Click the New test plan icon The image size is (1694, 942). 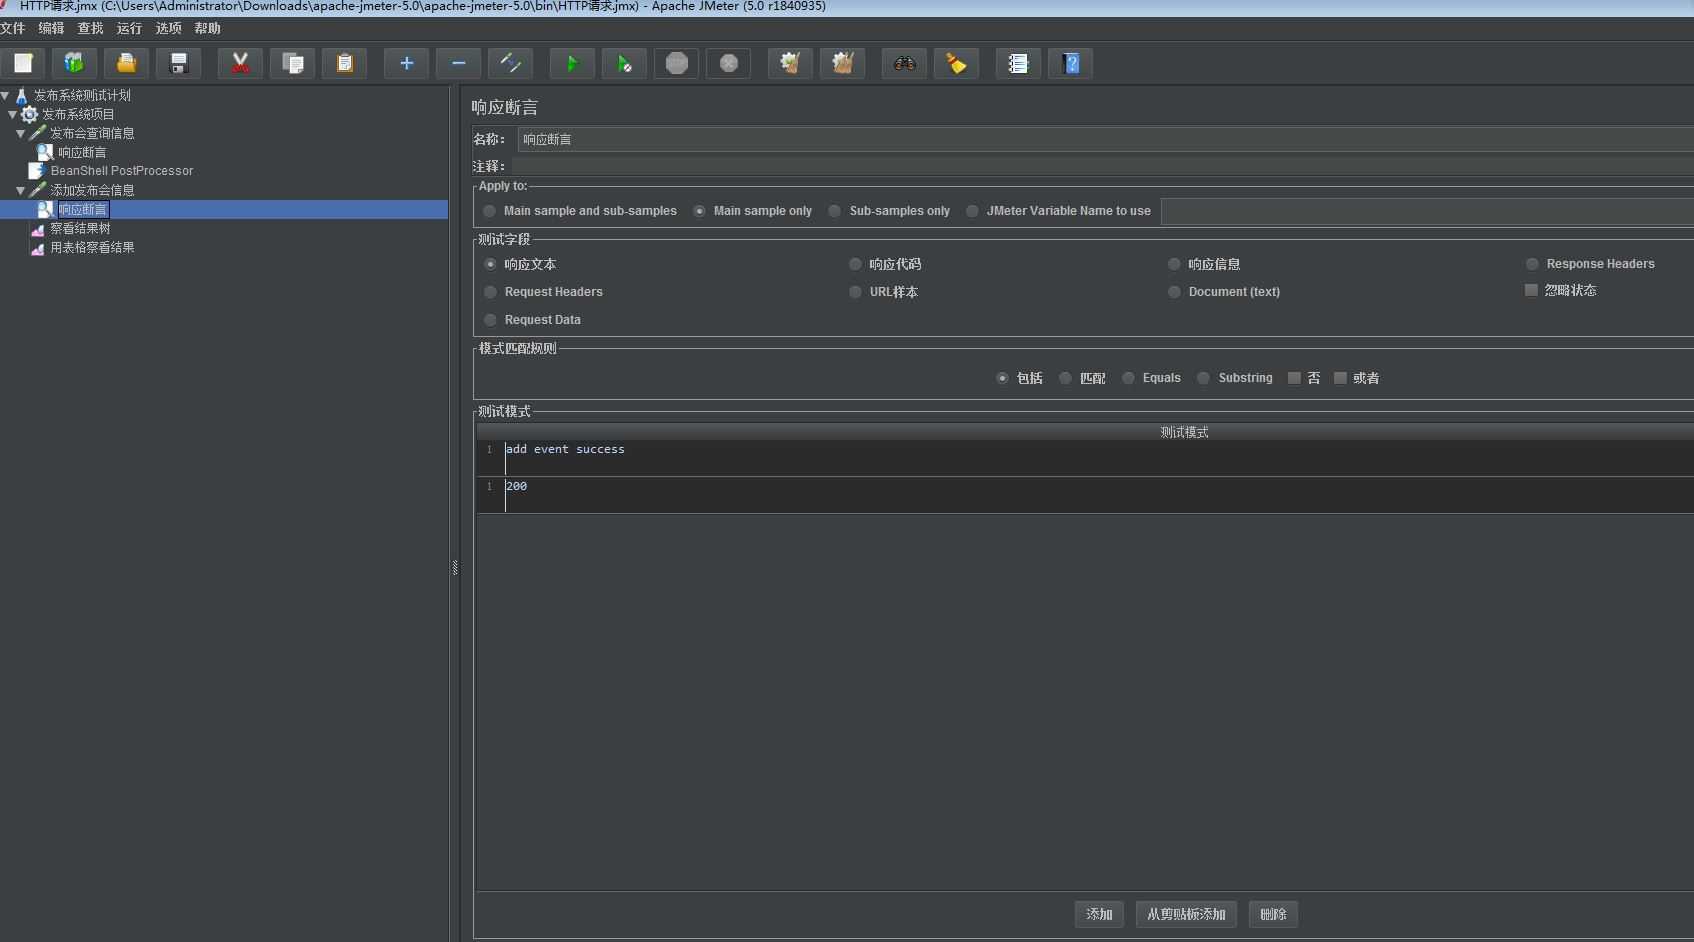pyautogui.click(x=23, y=63)
